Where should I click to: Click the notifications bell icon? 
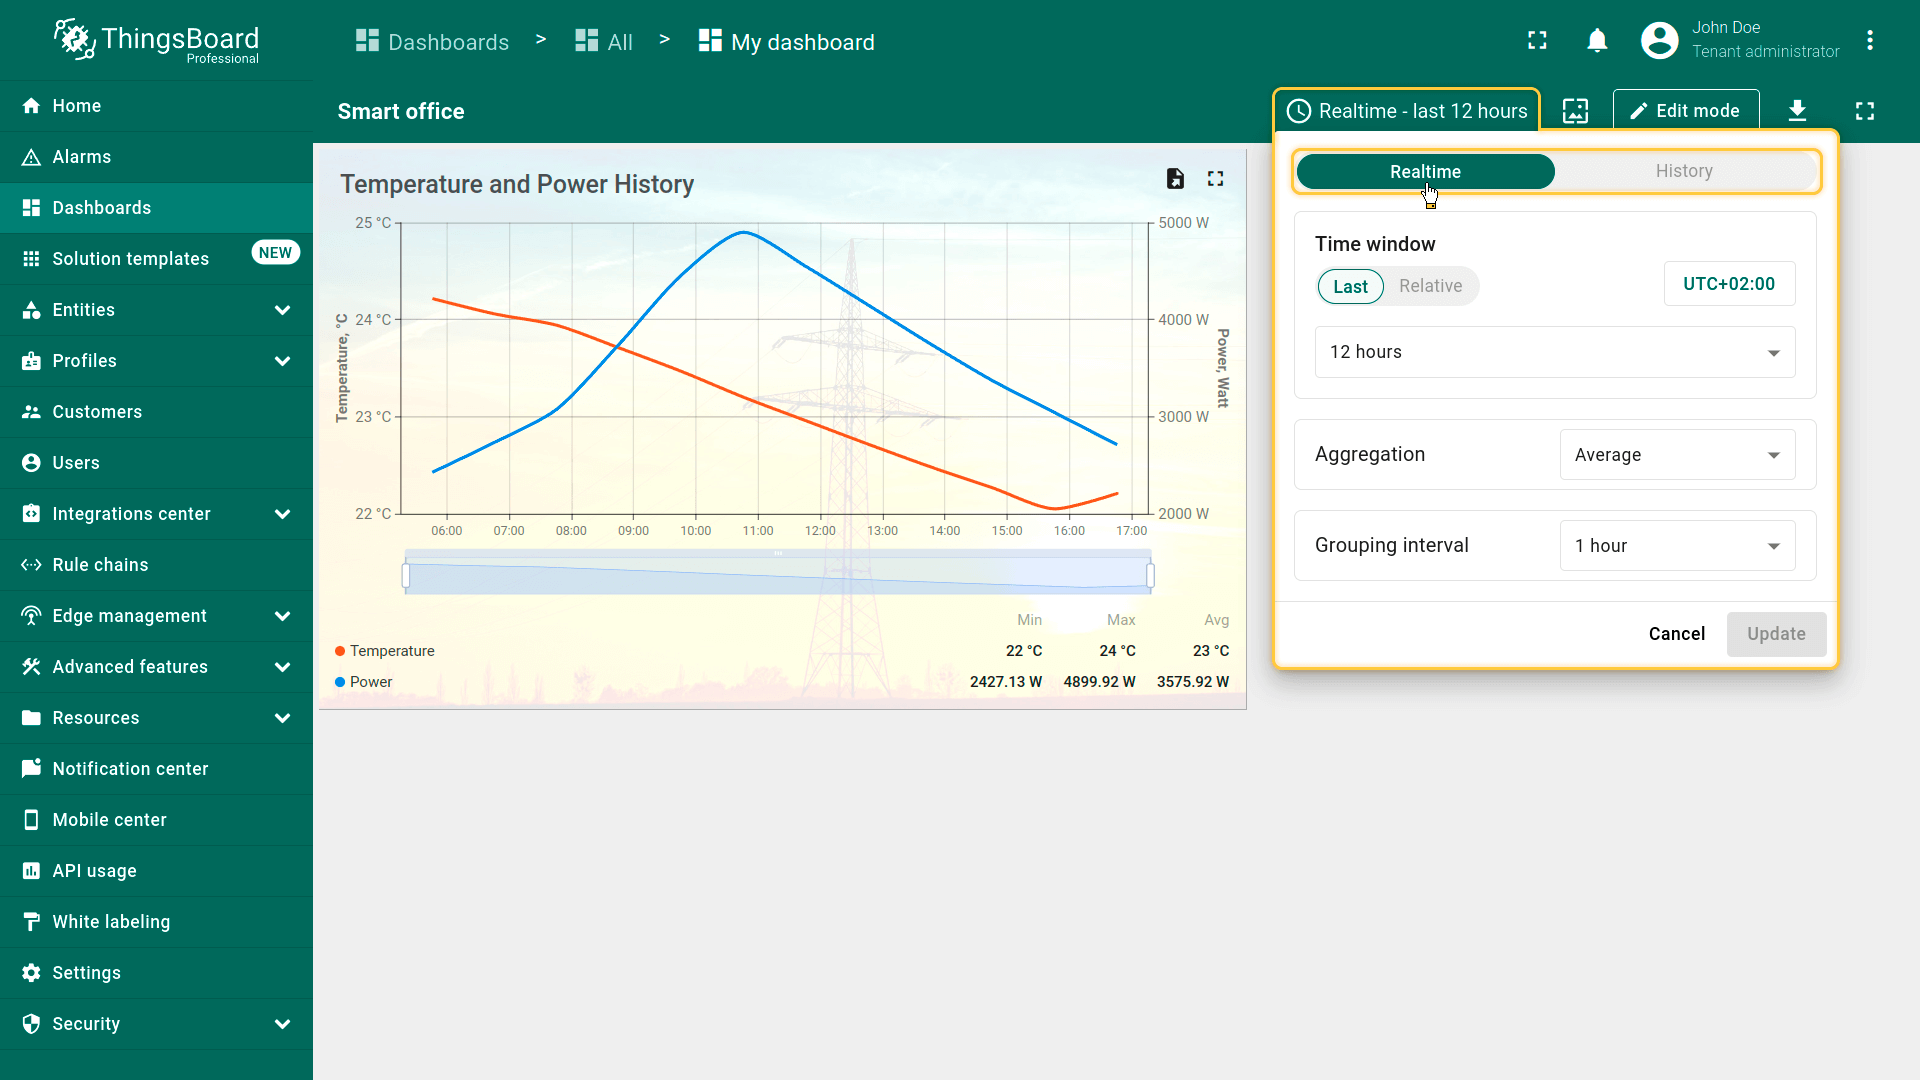tap(1597, 41)
